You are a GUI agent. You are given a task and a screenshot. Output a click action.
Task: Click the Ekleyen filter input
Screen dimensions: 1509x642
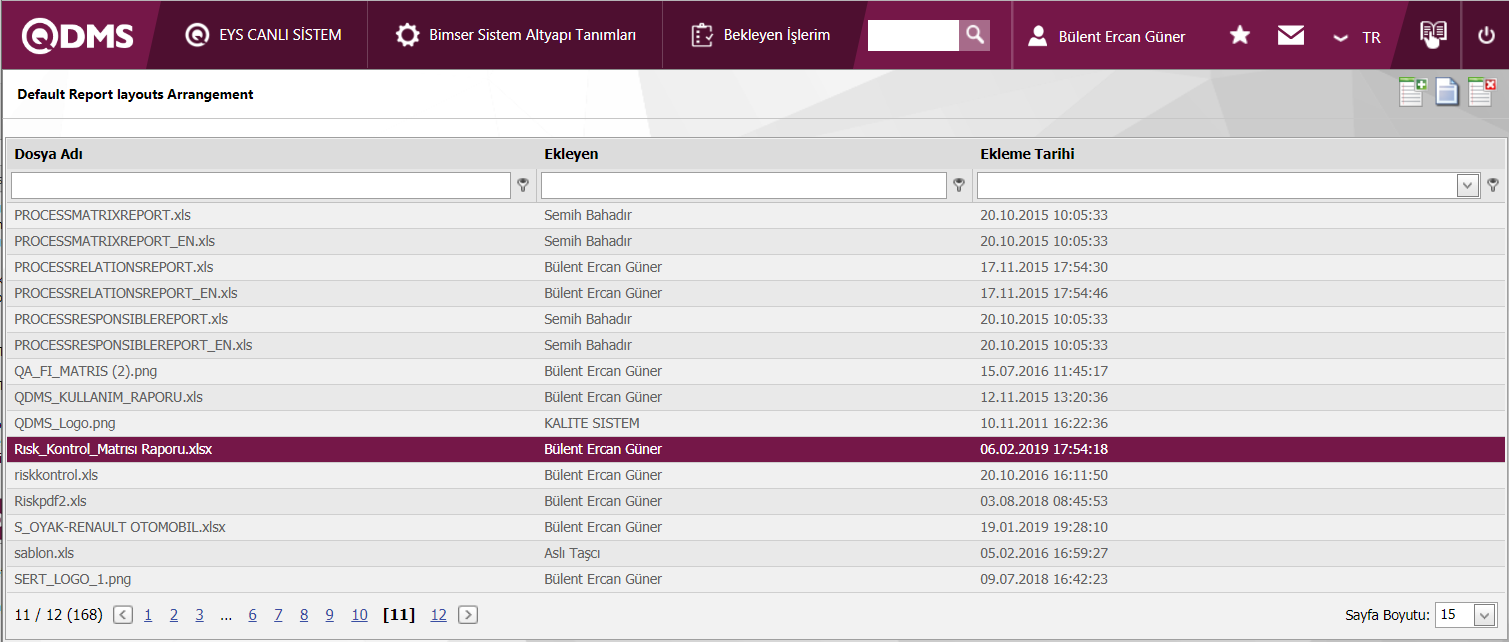744,185
